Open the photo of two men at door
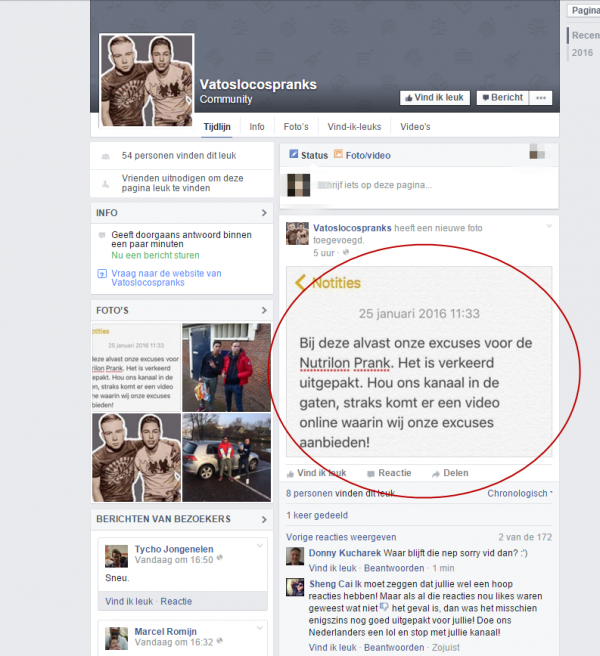The width and height of the screenshot is (600, 656). point(226,367)
